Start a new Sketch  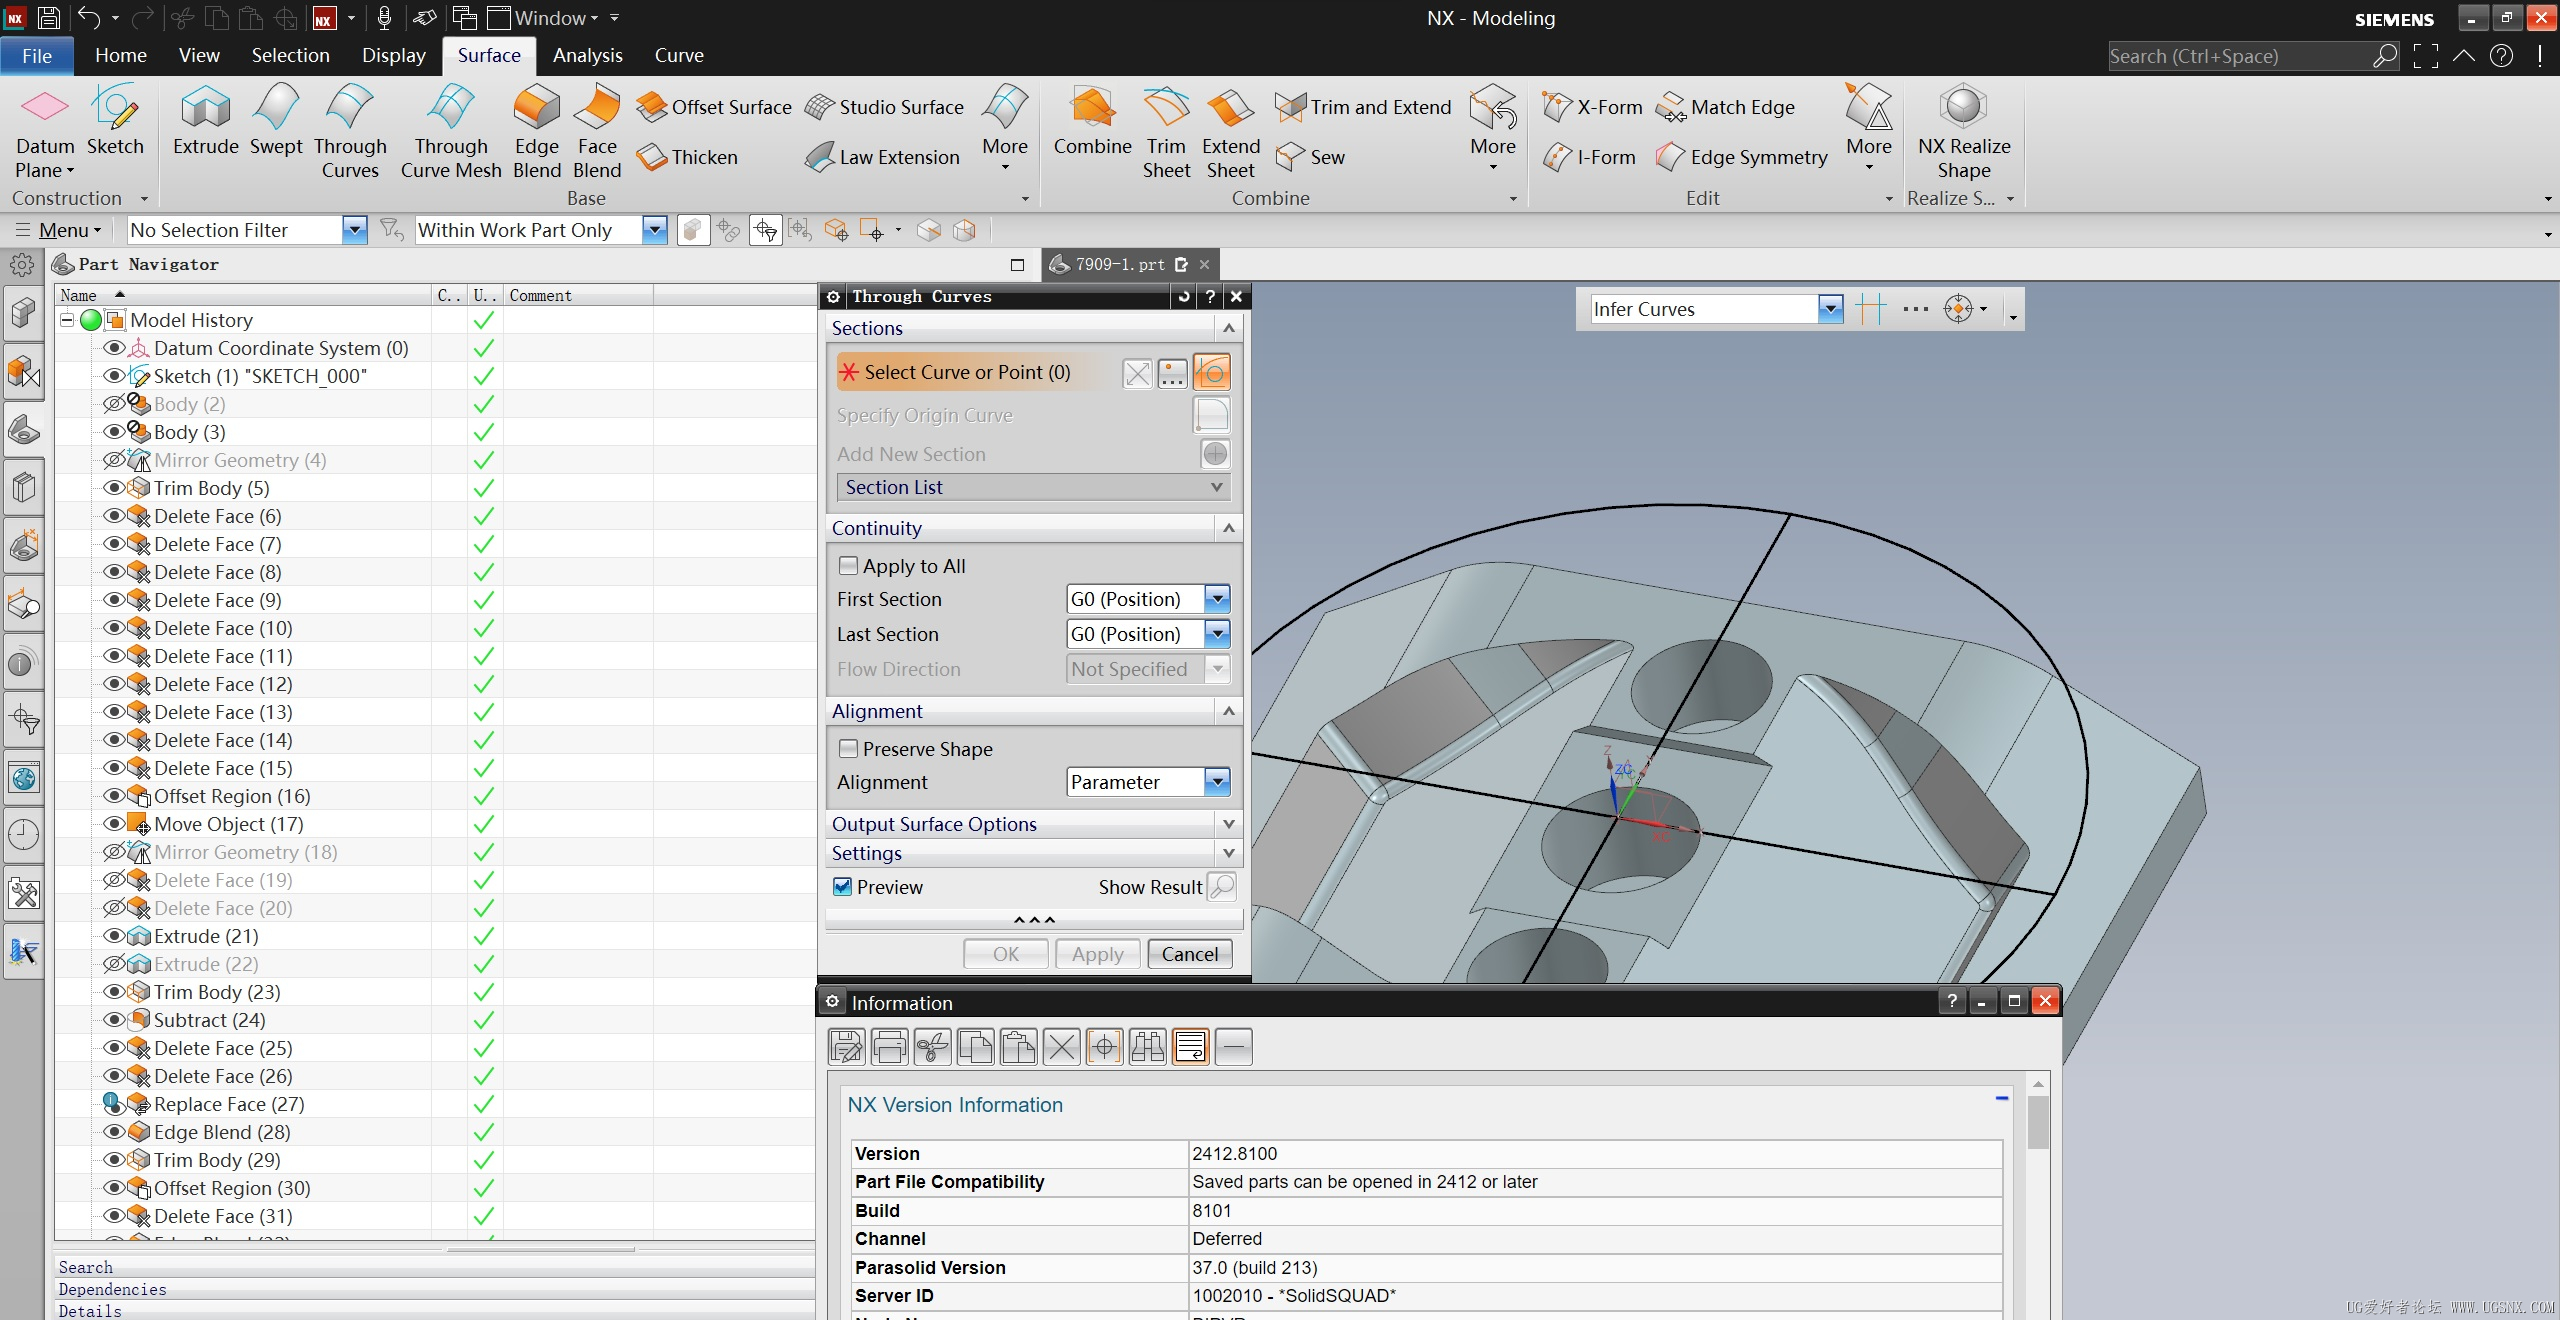[115, 121]
